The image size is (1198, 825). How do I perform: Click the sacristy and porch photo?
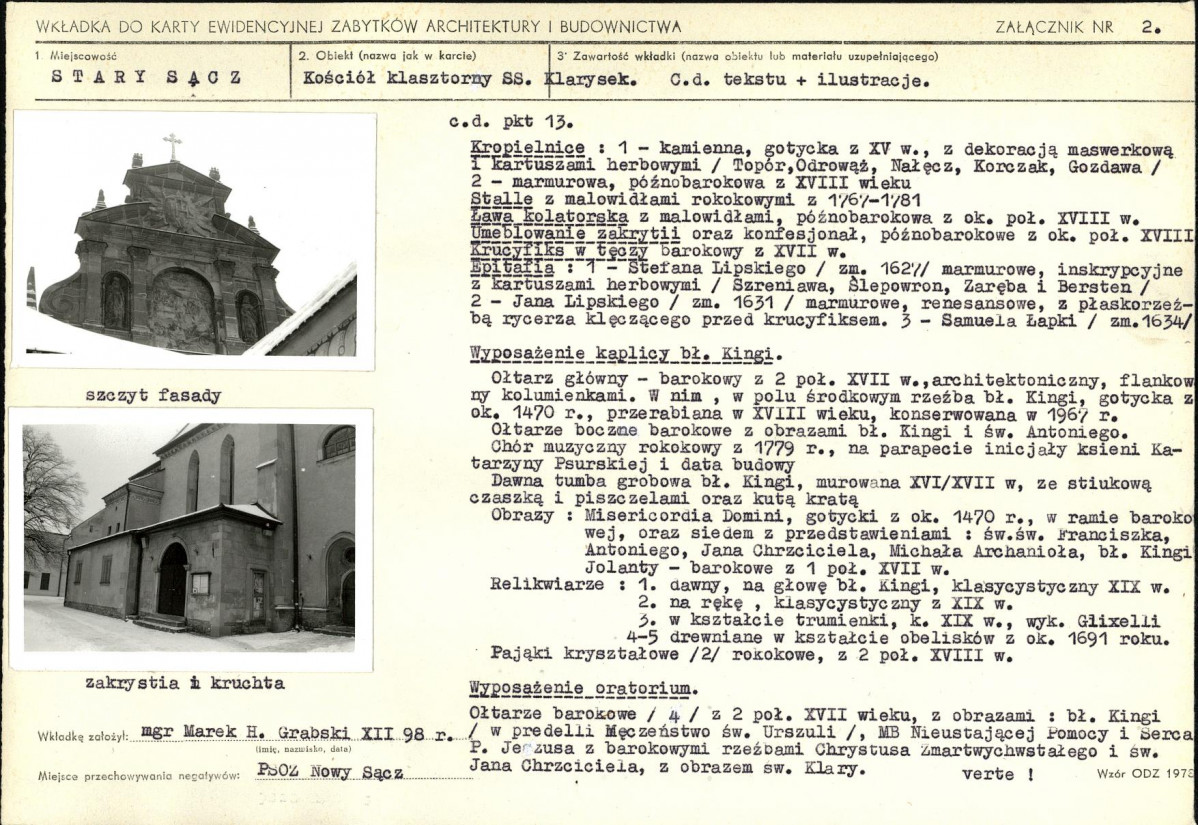click(x=190, y=539)
